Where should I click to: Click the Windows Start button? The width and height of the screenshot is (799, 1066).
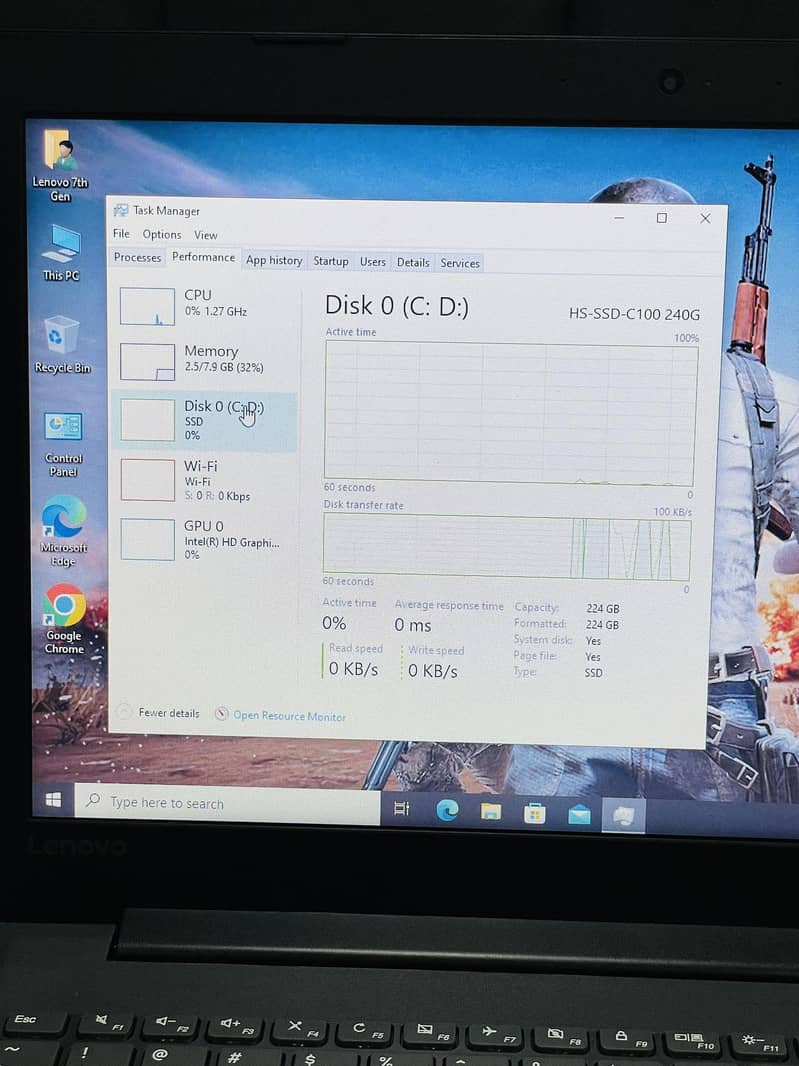click(x=54, y=800)
